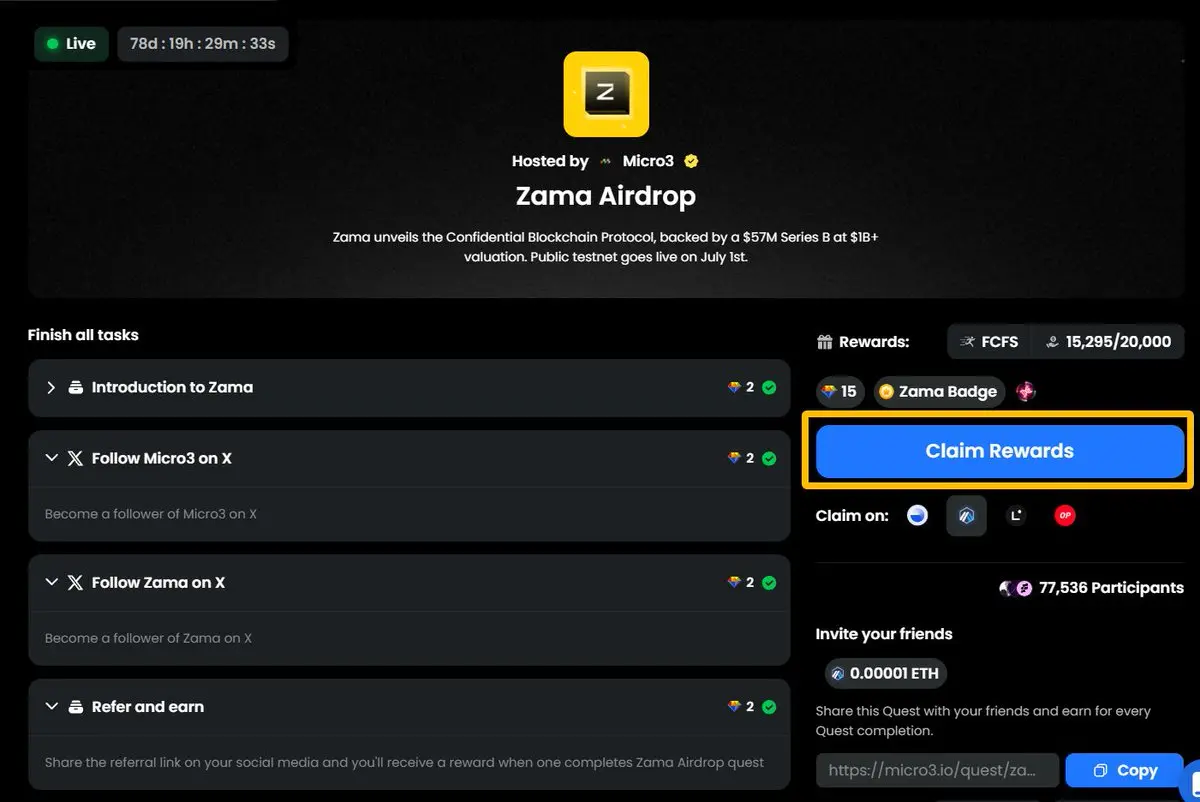The height and width of the screenshot is (802, 1200).
Task: Click 'Become a follower of Micro3 on X'
Action: (x=151, y=514)
